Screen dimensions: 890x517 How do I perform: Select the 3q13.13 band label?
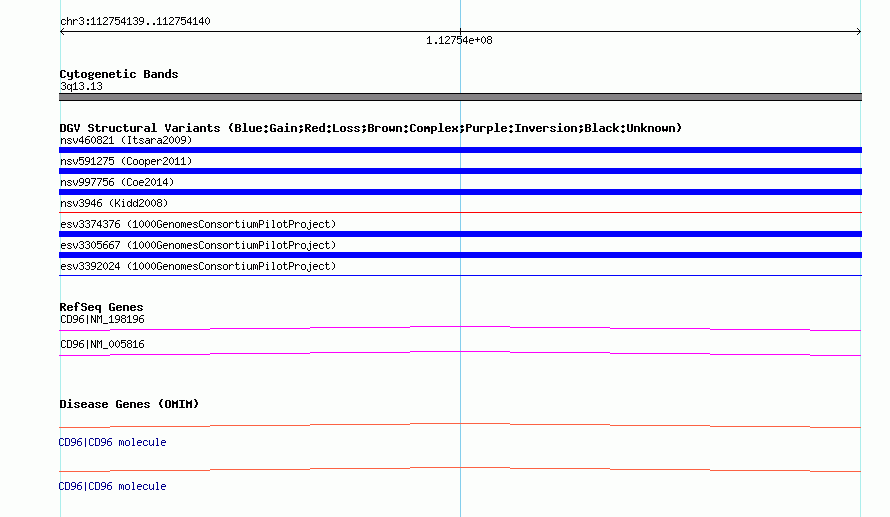click(81, 86)
